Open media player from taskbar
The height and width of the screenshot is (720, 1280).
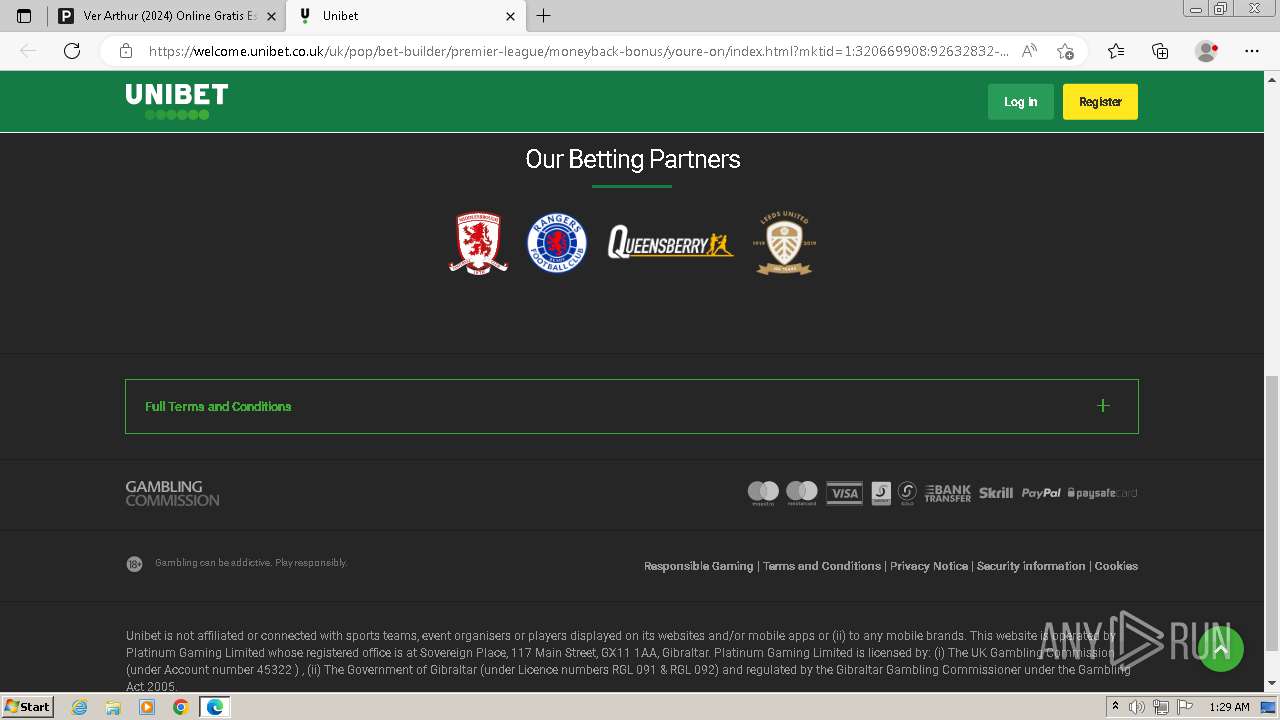pos(147,707)
